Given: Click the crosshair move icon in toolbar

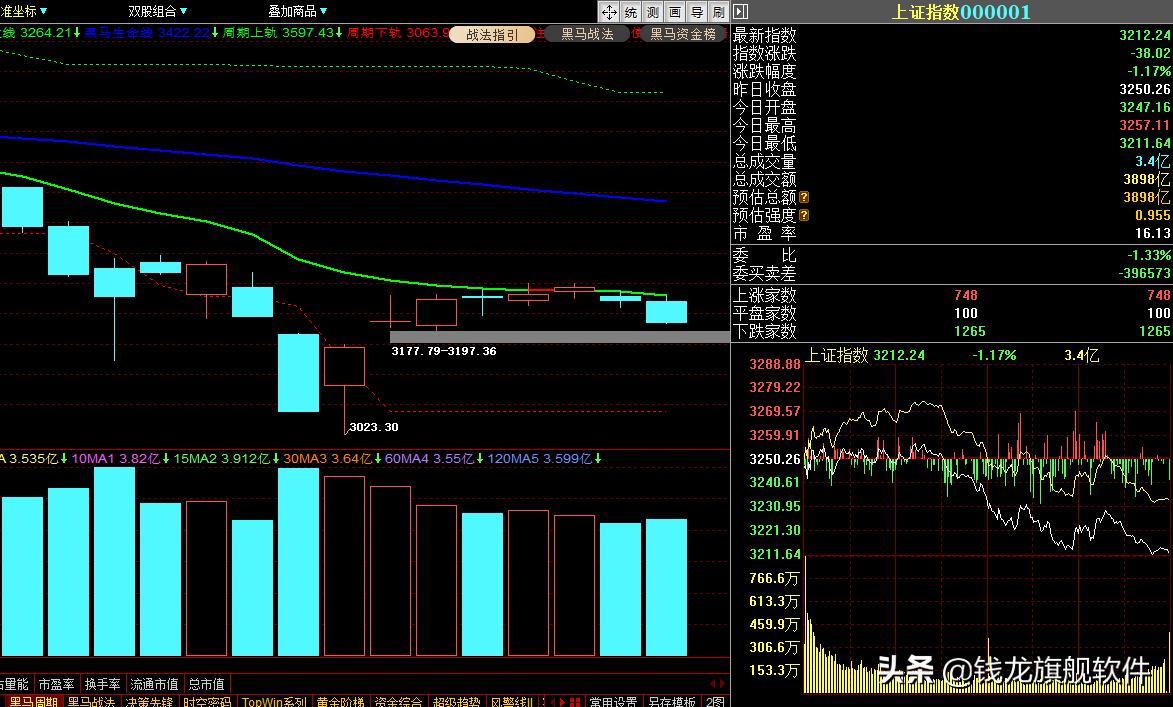Looking at the screenshot, I should point(609,12).
